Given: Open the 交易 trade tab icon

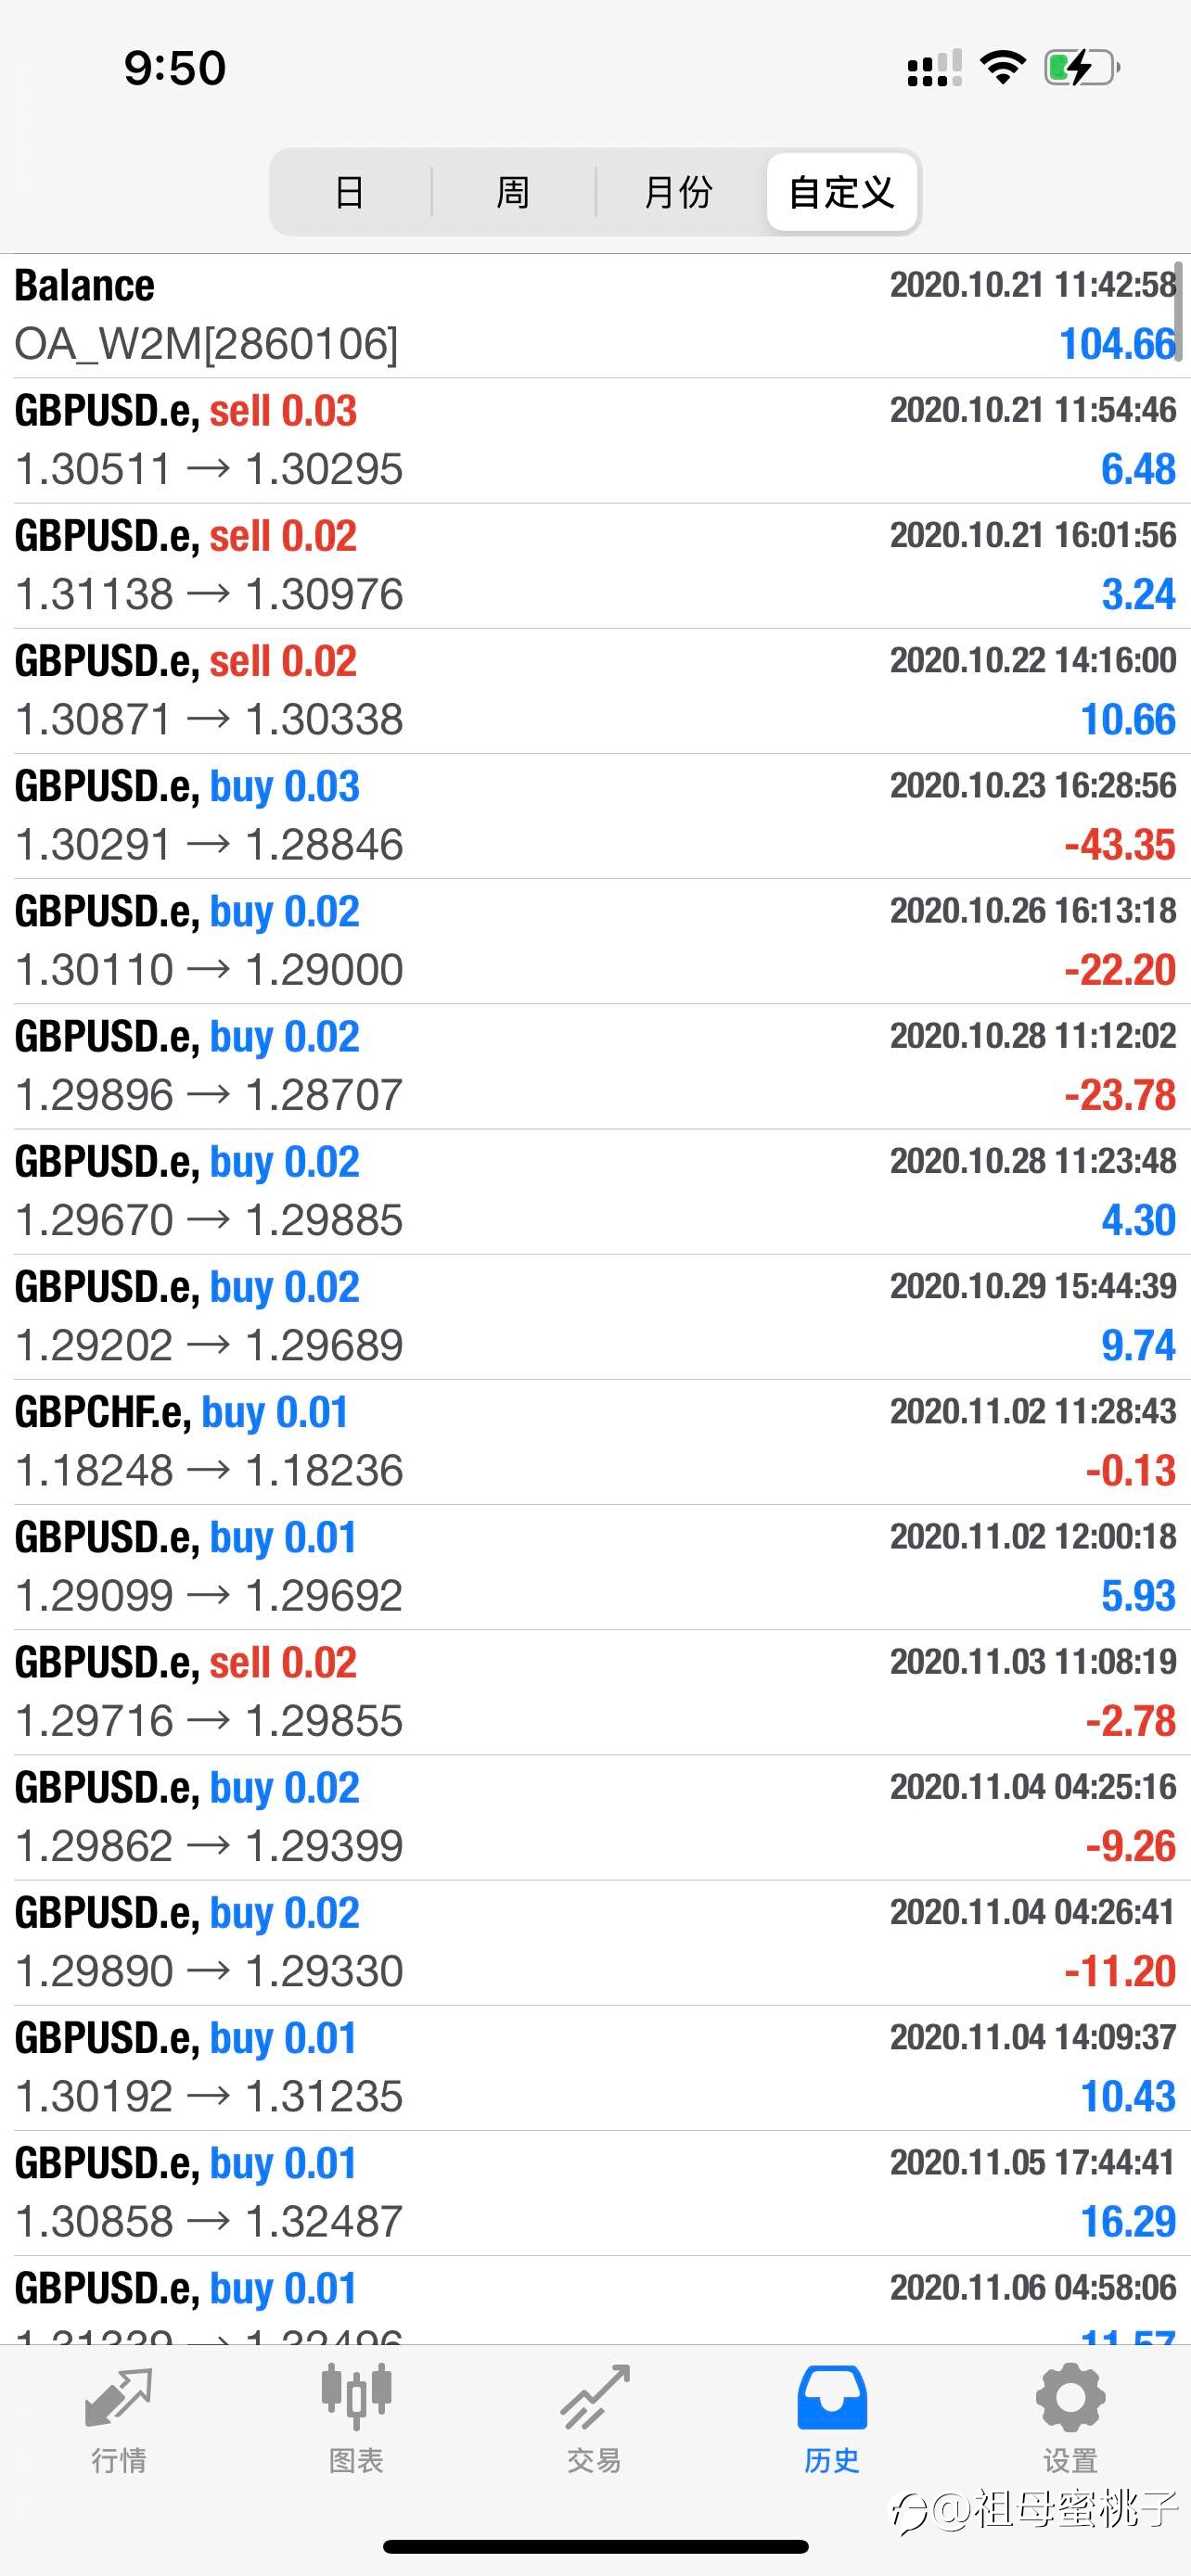Looking at the screenshot, I should [x=595, y=2398].
